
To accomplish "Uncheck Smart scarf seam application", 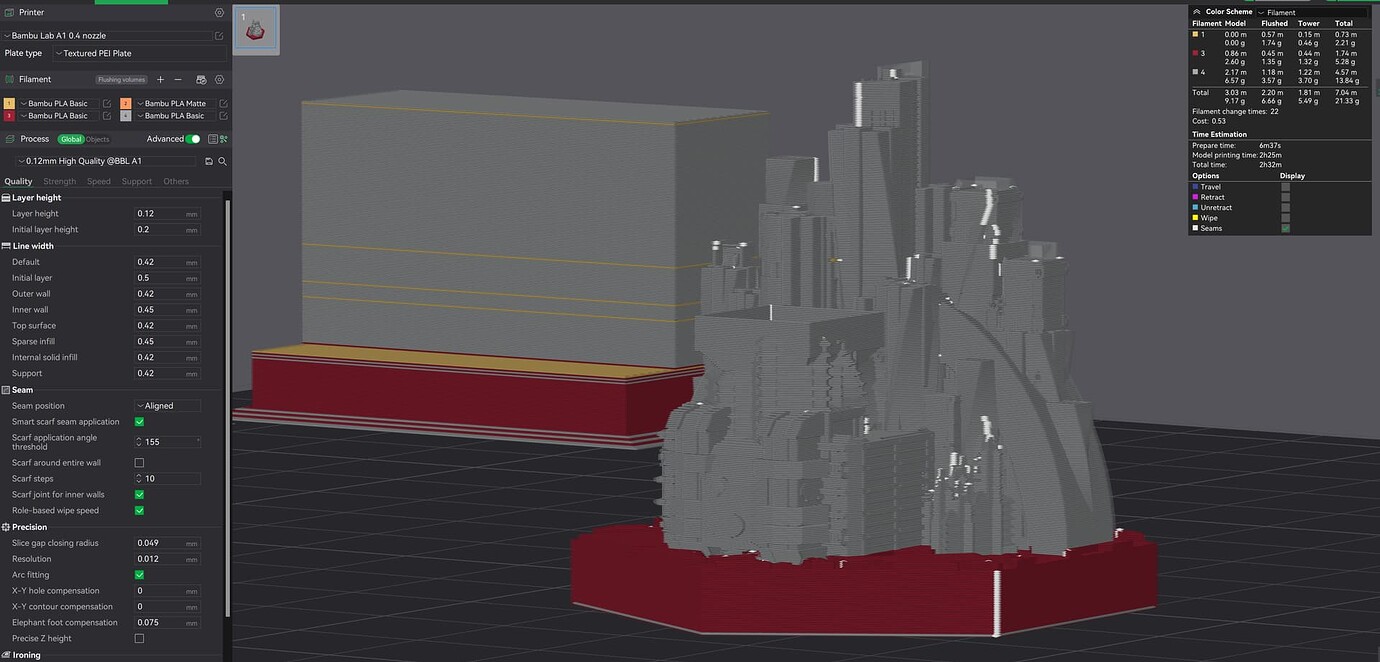I will 139,422.
